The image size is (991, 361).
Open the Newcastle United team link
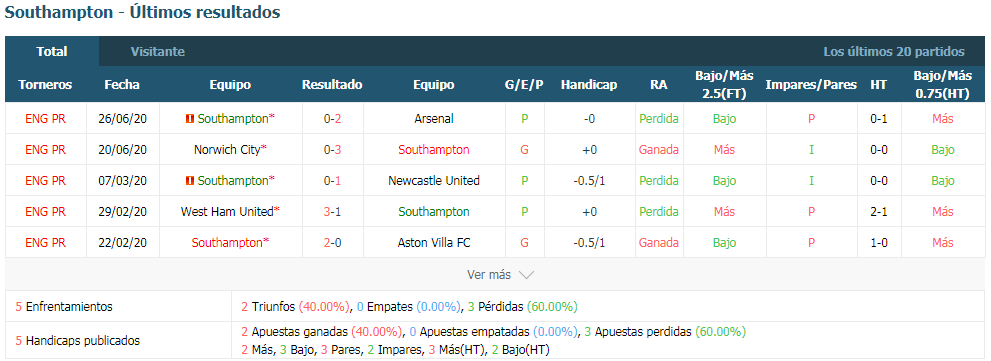coord(434,181)
